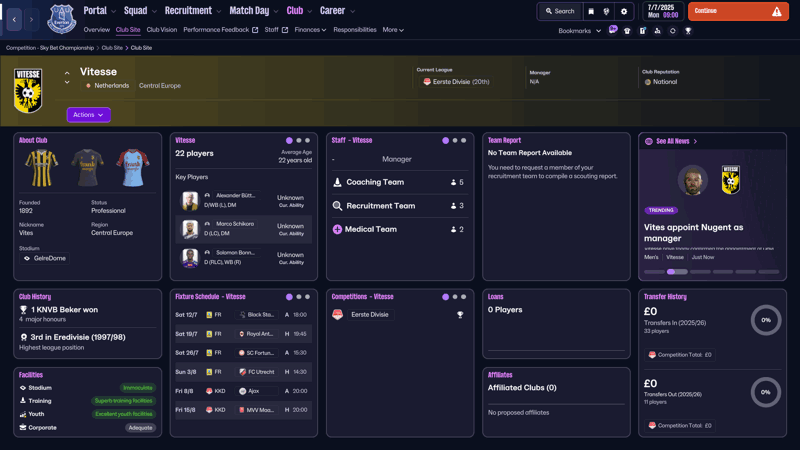Click Ajax club logo in fixtures
This screenshot has height=450, width=800.
click(x=242, y=391)
